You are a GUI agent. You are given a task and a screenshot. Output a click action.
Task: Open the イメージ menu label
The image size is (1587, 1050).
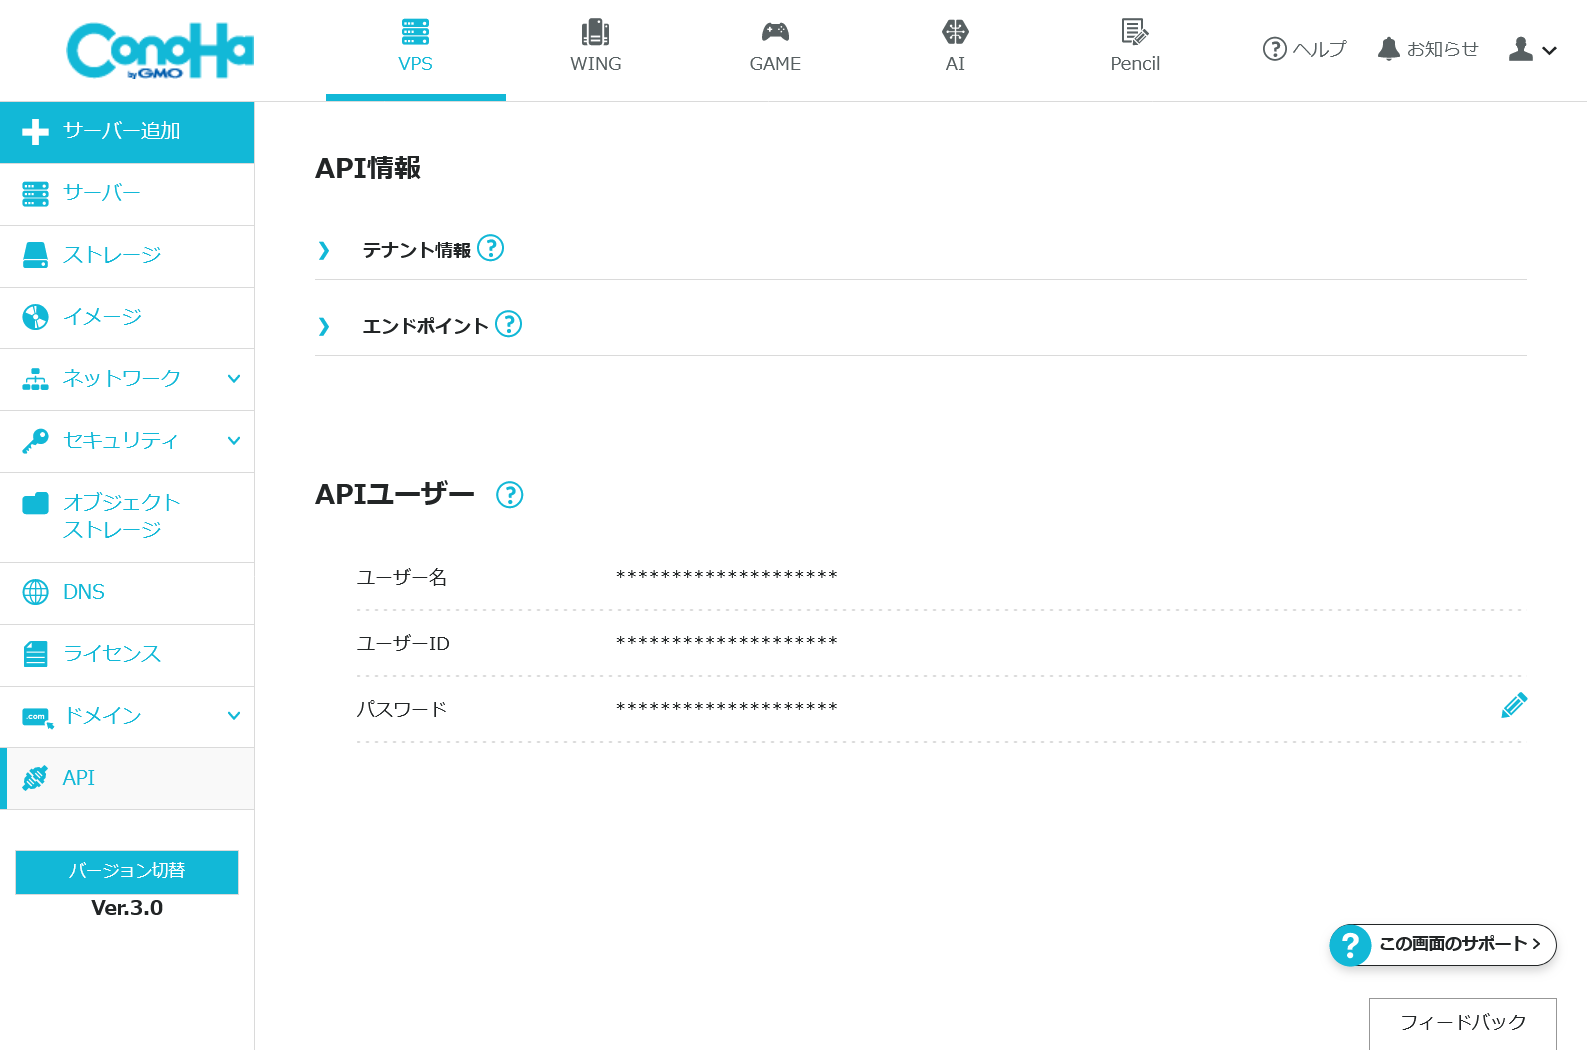point(102,317)
